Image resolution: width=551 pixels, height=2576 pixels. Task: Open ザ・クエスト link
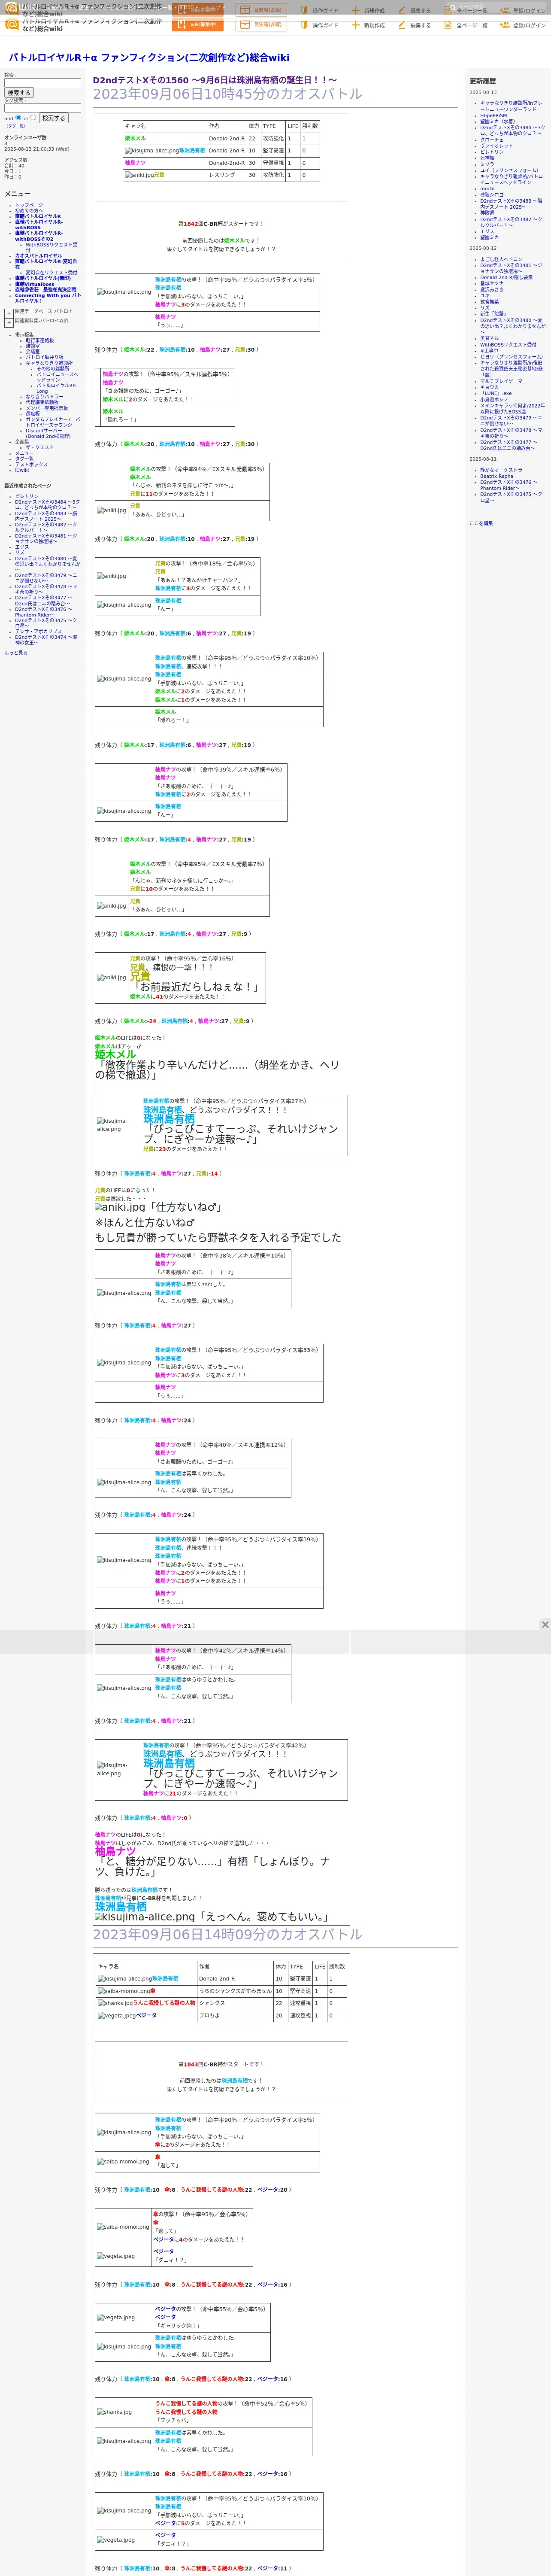(x=40, y=447)
